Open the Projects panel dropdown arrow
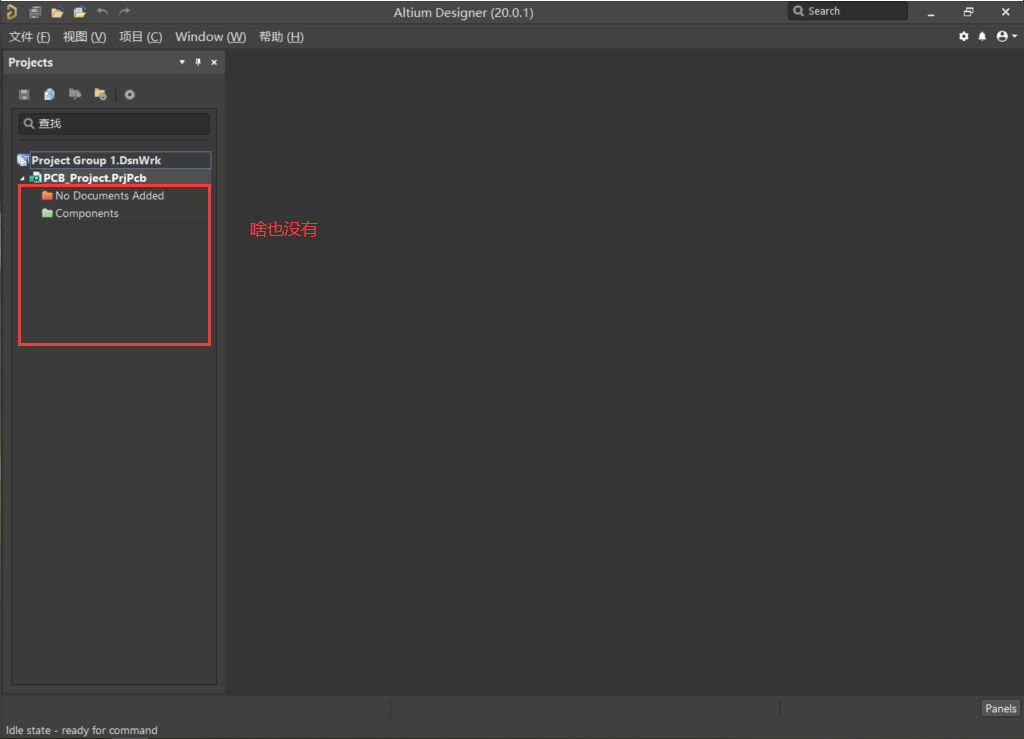Image resolution: width=1024 pixels, height=739 pixels. 182,62
